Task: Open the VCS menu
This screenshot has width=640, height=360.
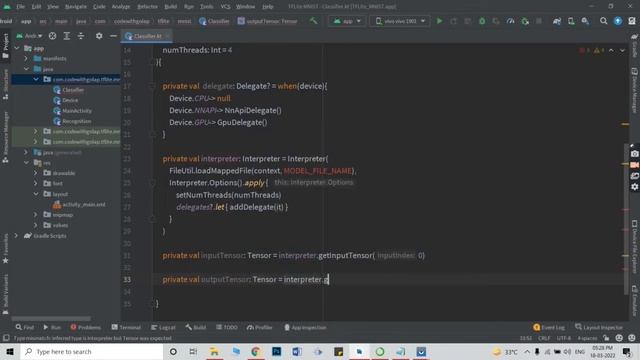Action: point(225,7)
